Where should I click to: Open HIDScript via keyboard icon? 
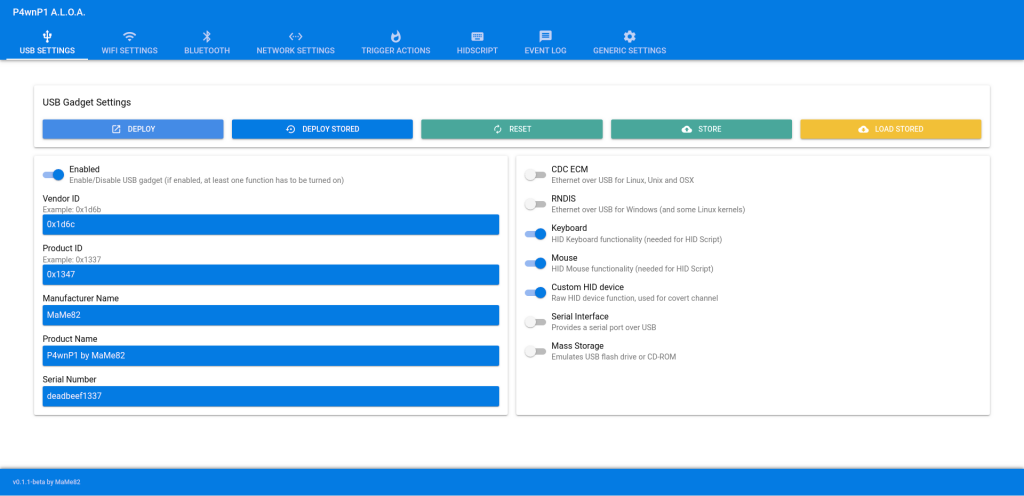[477, 36]
